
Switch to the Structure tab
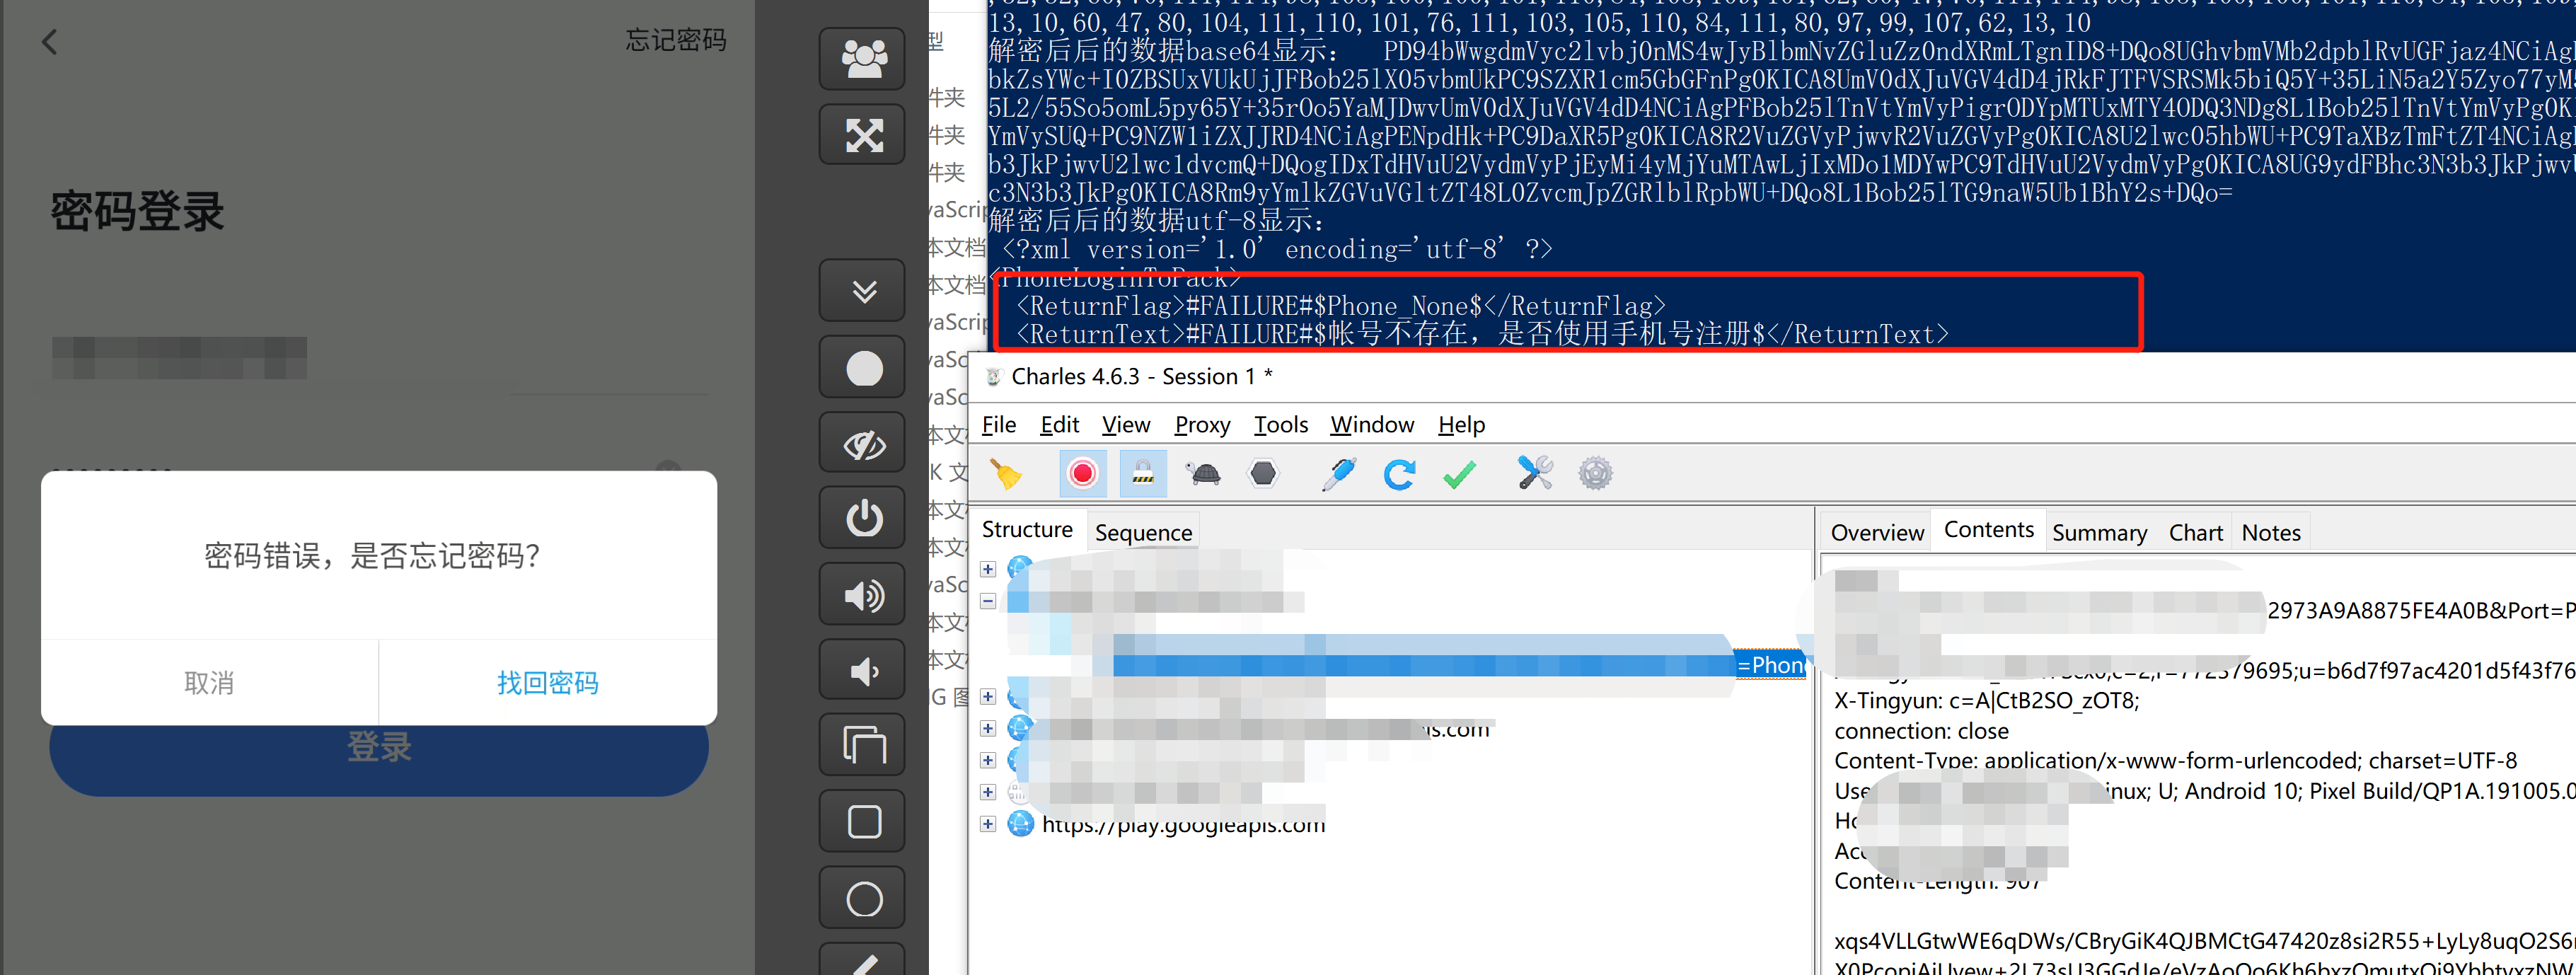pyautogui.click(x=1027, y=529)
